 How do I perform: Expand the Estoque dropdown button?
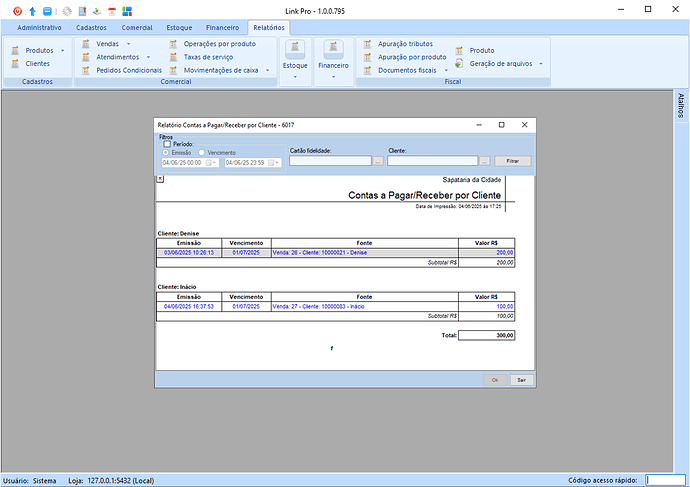coord(295,75)
